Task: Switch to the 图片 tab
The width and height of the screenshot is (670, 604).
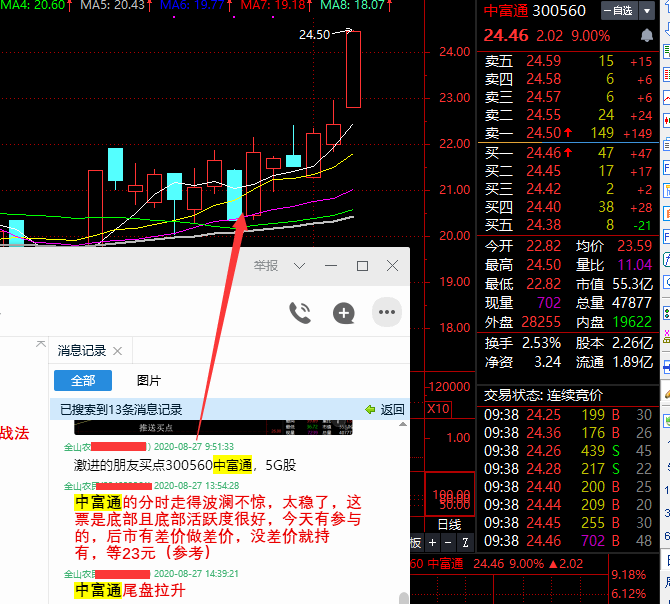Action: [149, 380]
